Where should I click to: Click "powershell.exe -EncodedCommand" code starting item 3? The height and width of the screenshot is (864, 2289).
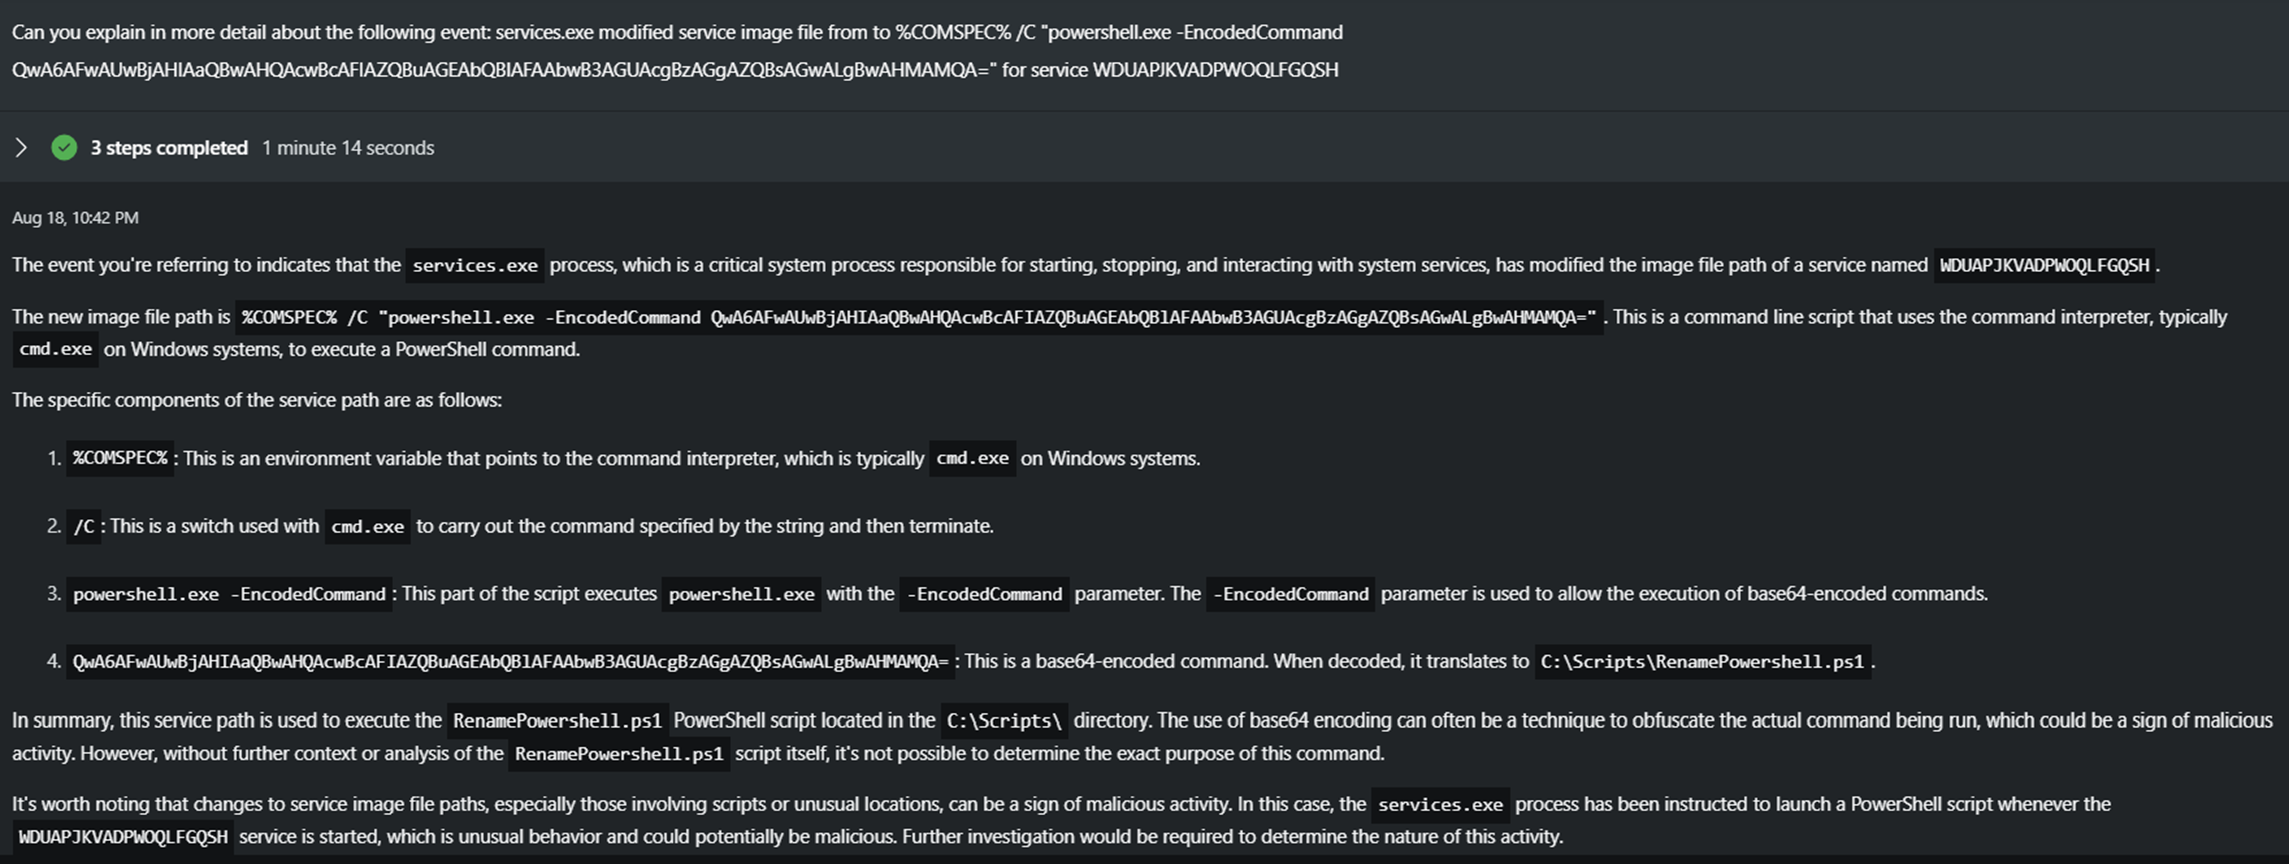click(x=229, y=595)
